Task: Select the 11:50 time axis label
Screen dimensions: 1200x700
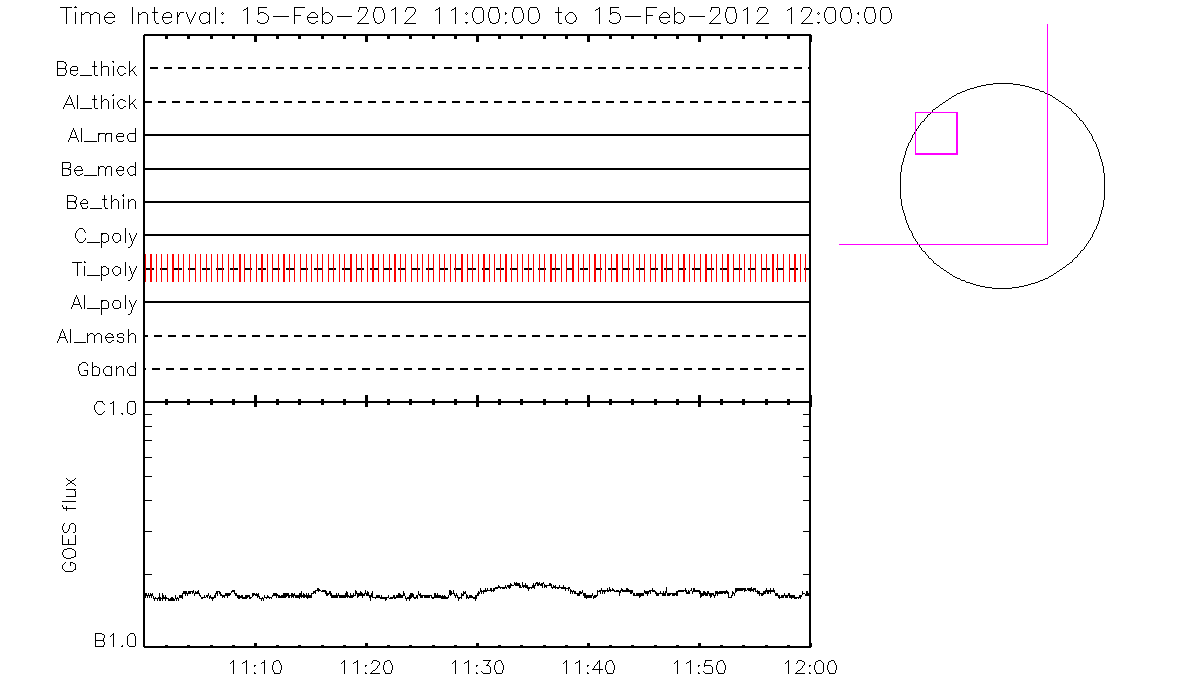Action: (x=699, y=667)
